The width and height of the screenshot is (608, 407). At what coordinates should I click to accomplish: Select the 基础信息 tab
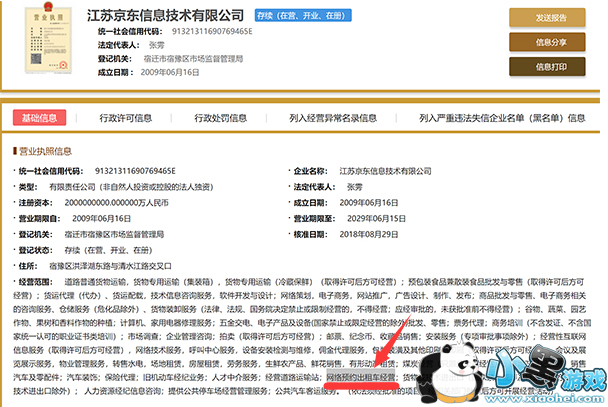pos(40,117)
